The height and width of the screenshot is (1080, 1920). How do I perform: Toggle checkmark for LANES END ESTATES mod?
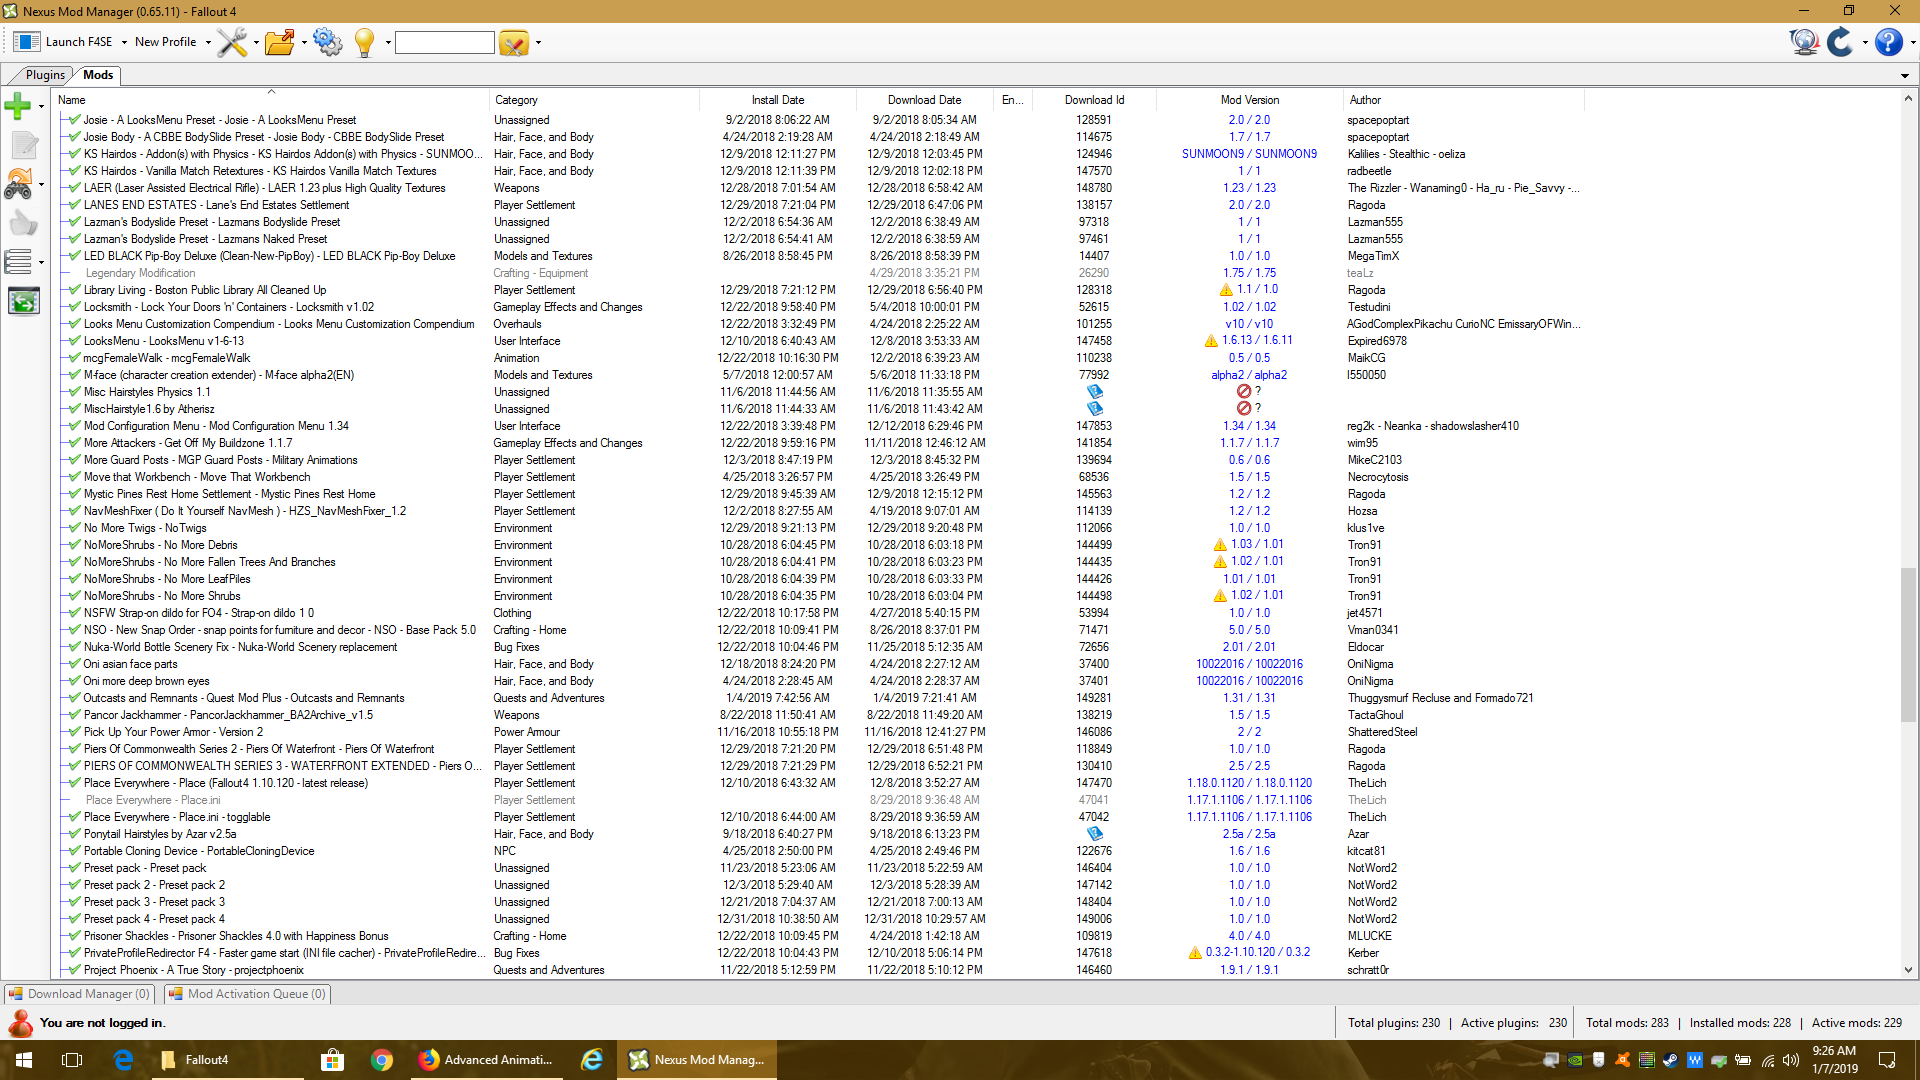pyautogui.click(x=74, y=205)
